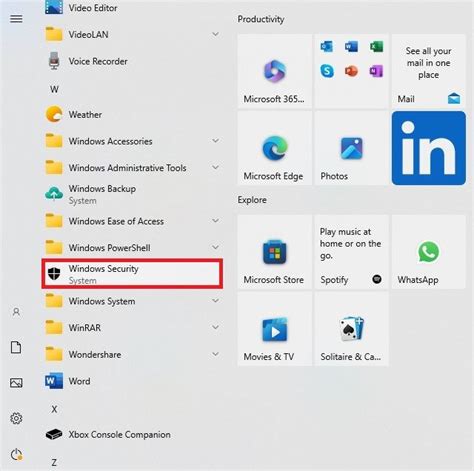Open Windows Security shield icon
Viewport: 474px width, 471px height.
[x=54, y=274]
